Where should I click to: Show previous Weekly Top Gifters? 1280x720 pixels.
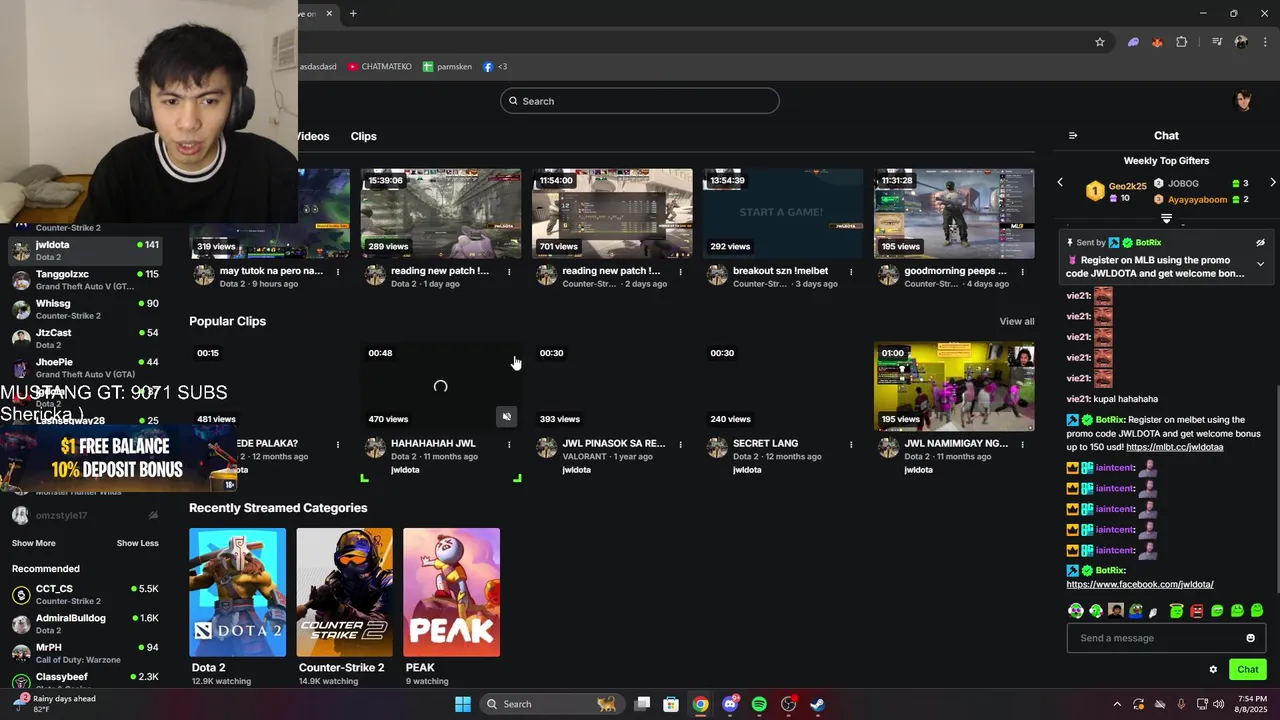click(1061, 183)
